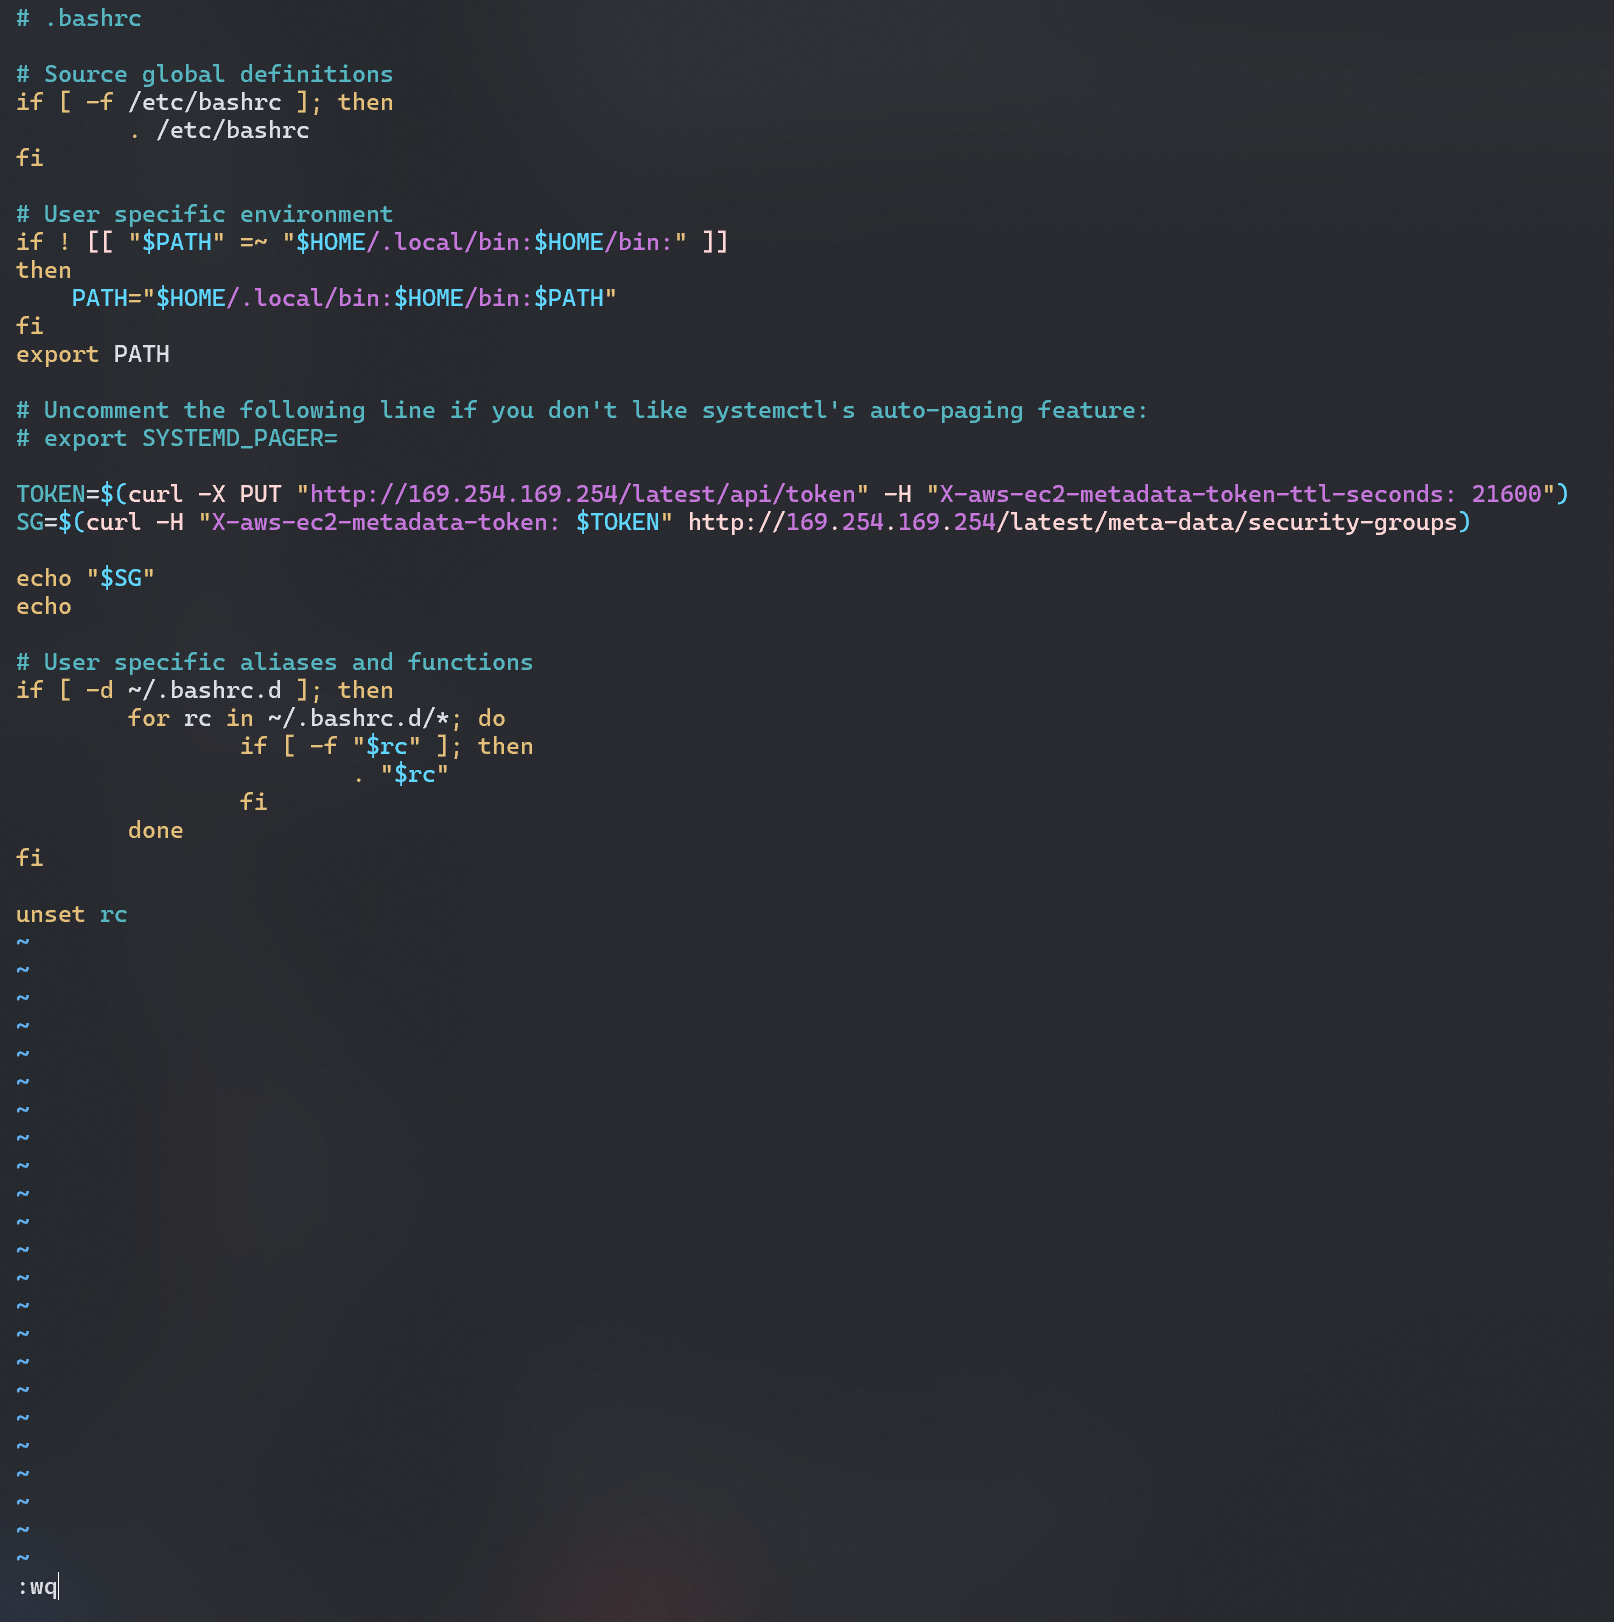1614x1622 pixels.
Task: Click the 'done' keyword
Action: click(x=156, y=830)
